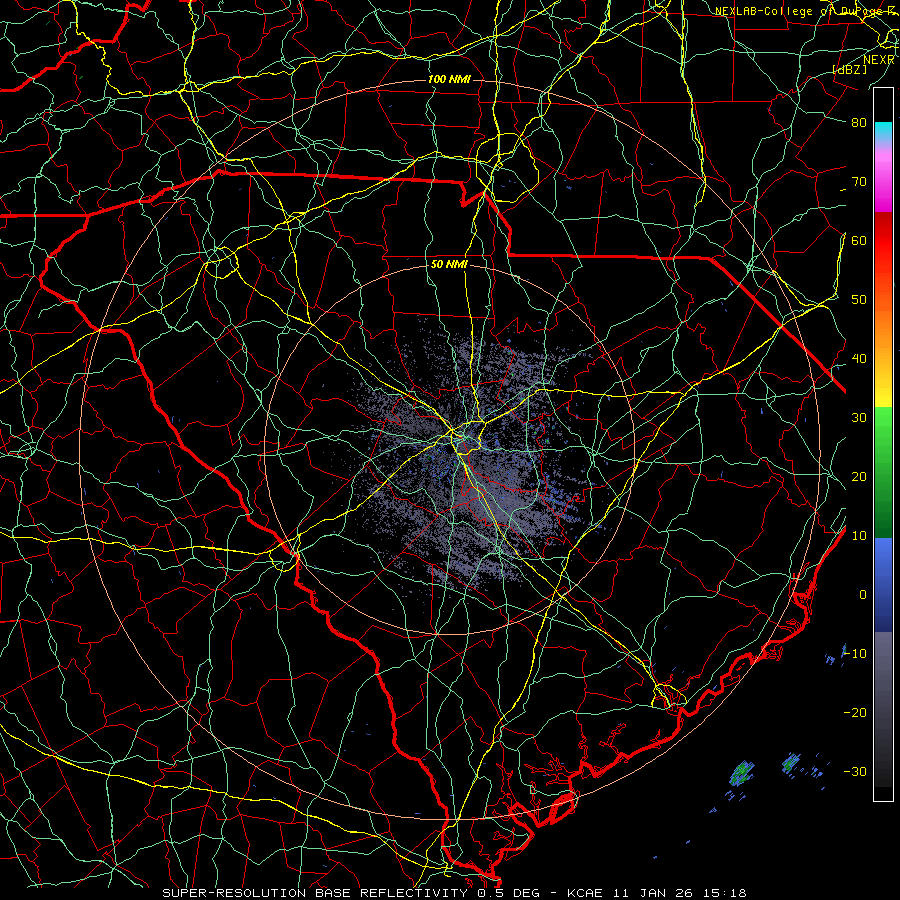The image size is (900, 900).
Task: Click the 50 value on dBZ scale
Action: (859, 300)
